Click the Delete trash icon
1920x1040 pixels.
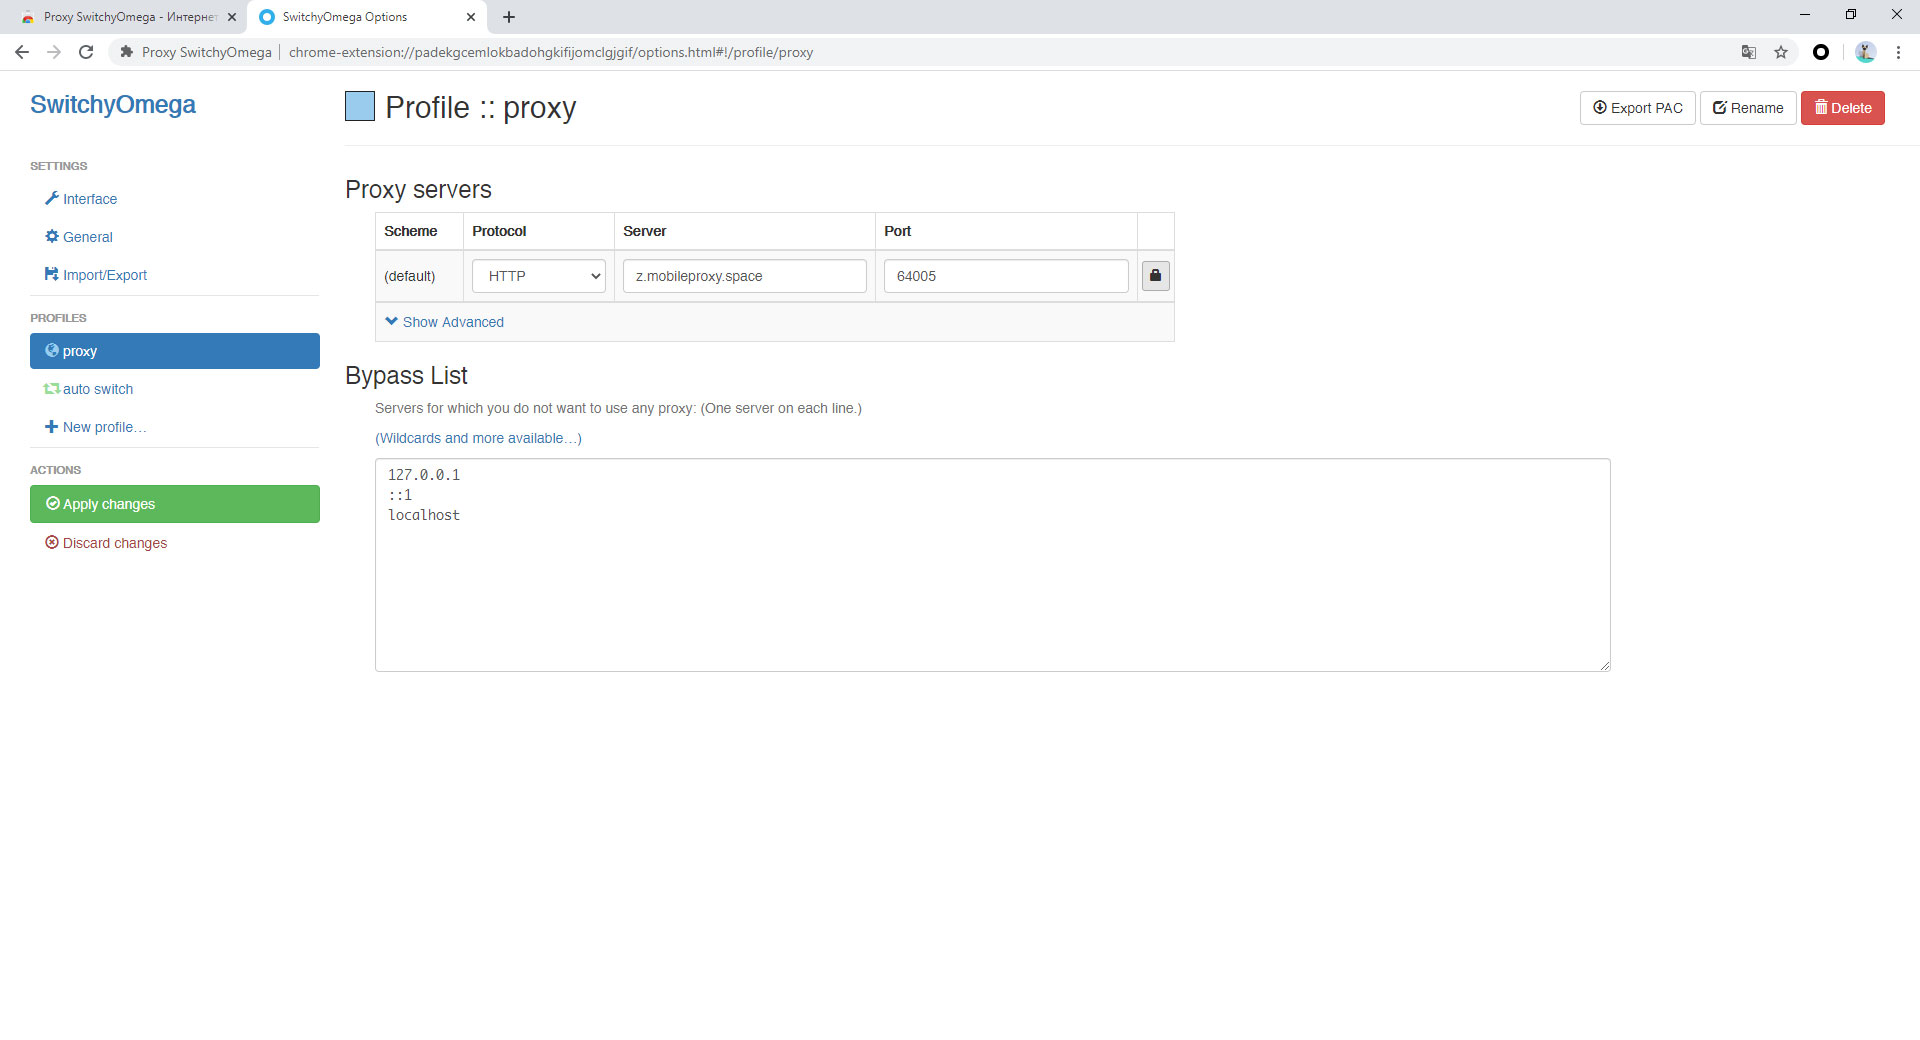pyautogui.click(x=1820, y=108)
